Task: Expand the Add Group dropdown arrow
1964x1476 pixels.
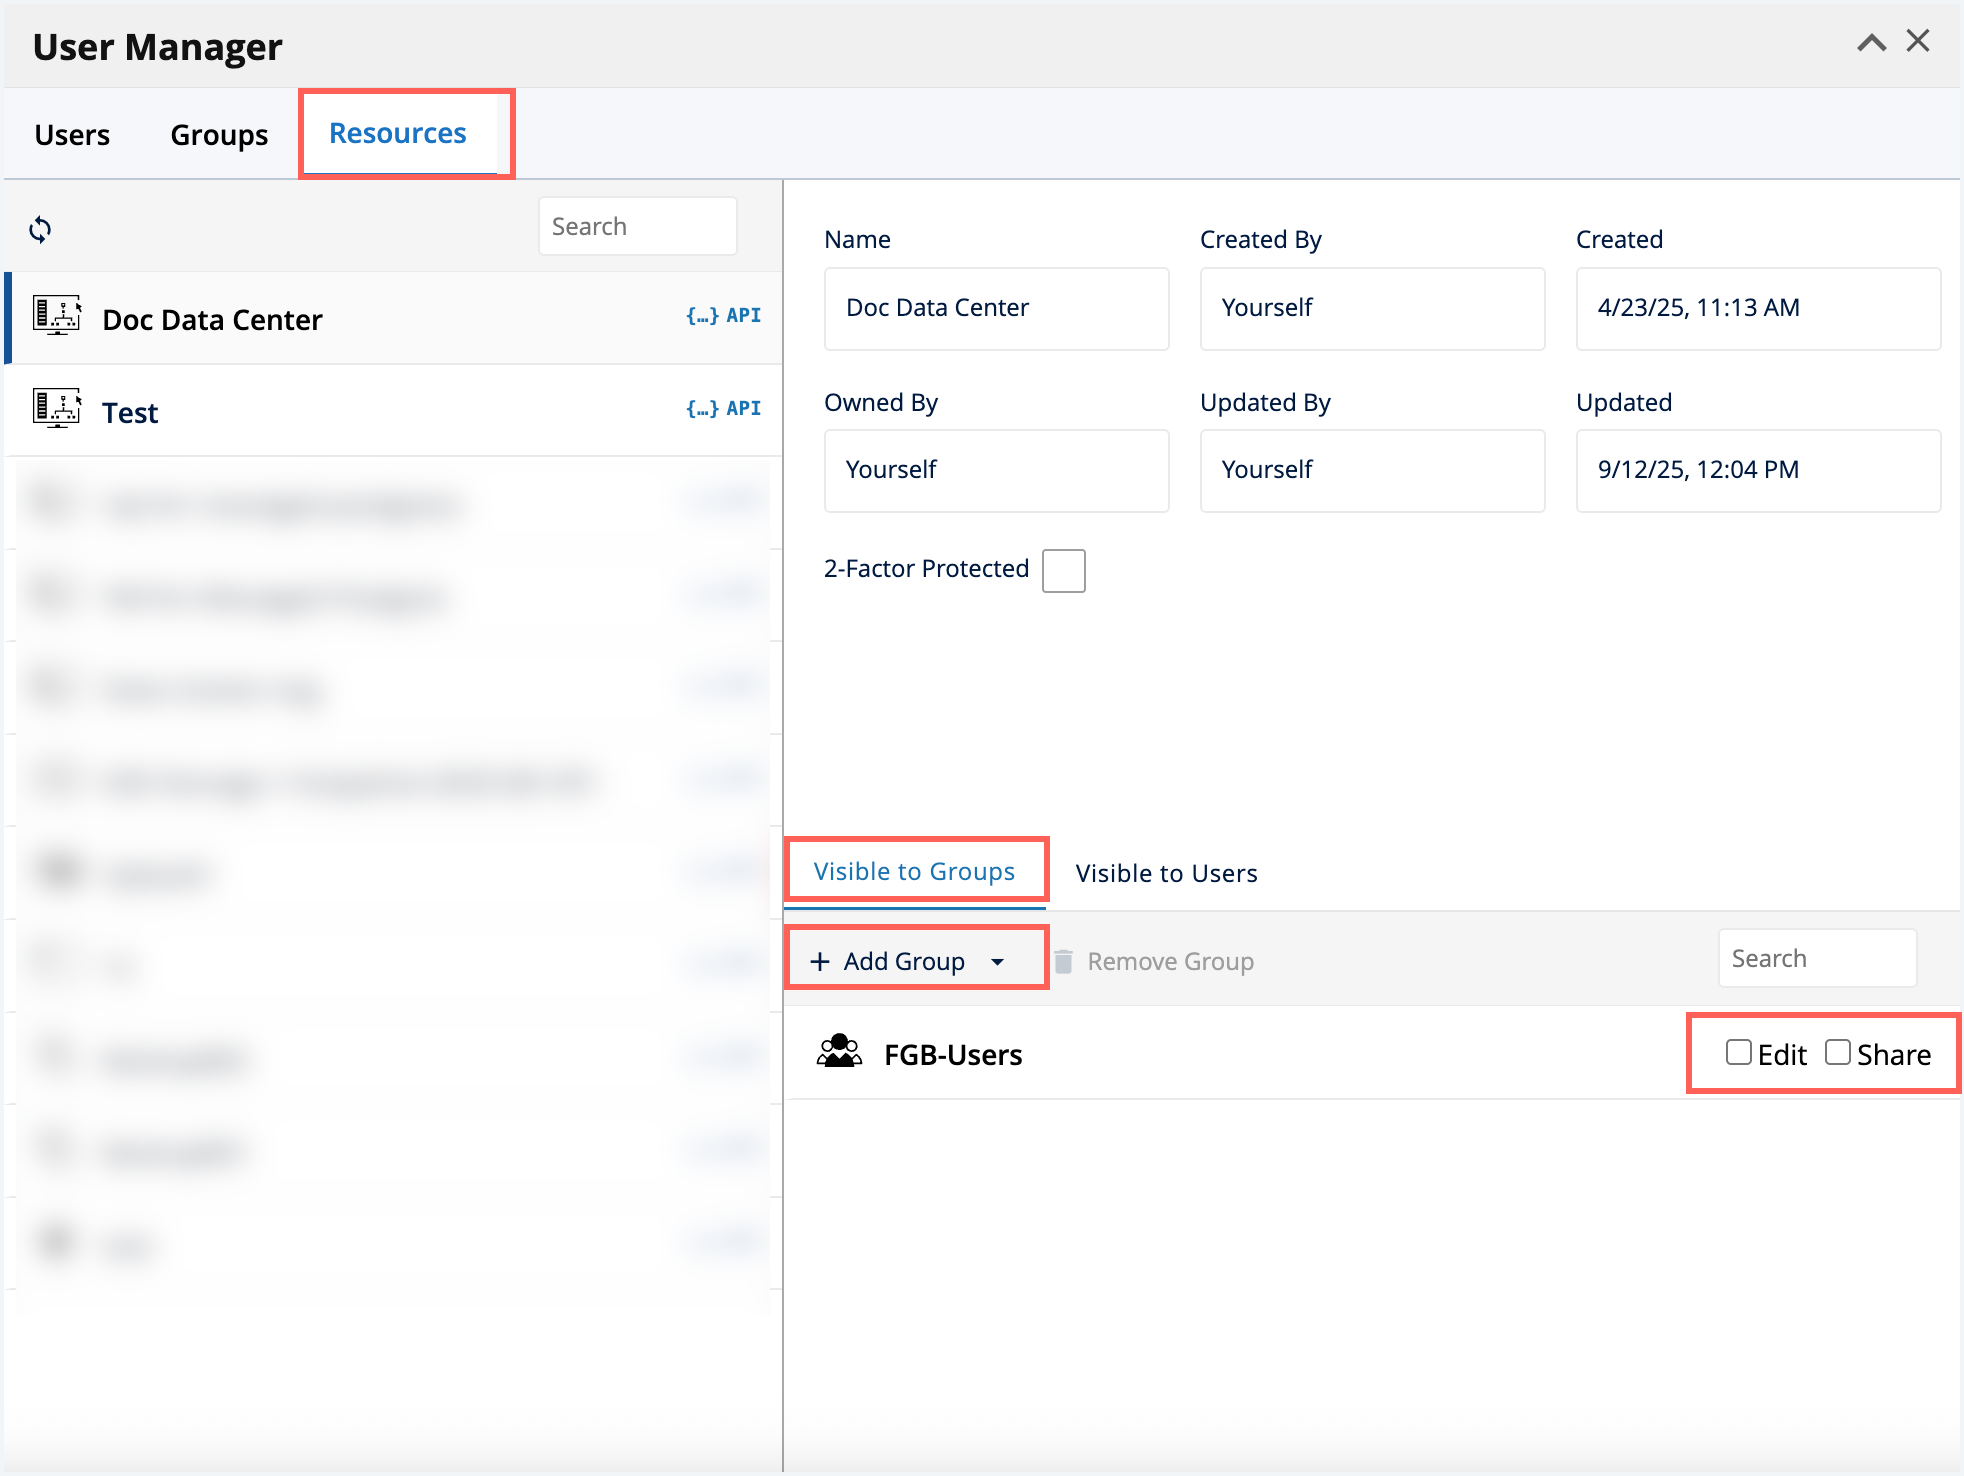Action: [x=997, y=962]
